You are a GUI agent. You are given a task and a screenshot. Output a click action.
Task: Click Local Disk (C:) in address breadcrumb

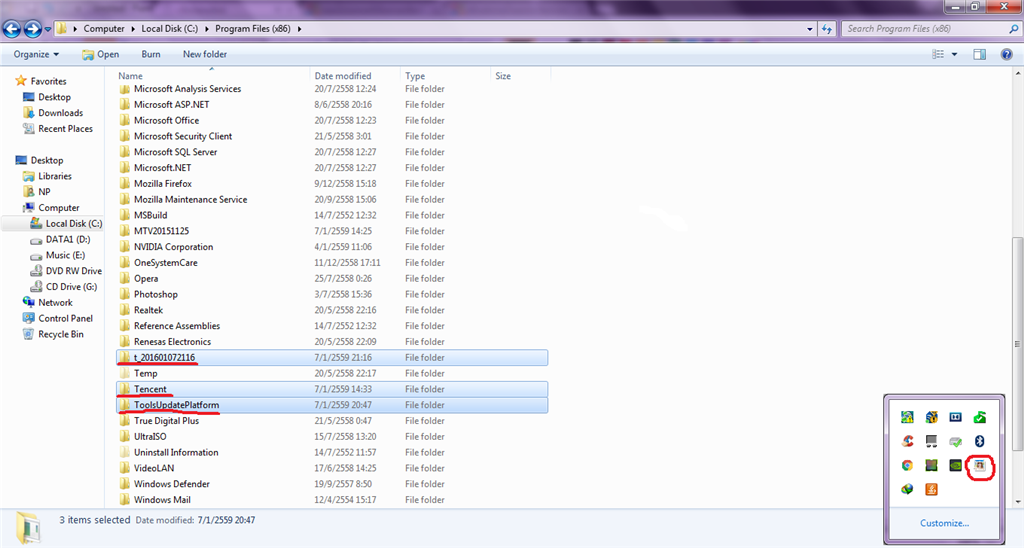pos(170,29)
